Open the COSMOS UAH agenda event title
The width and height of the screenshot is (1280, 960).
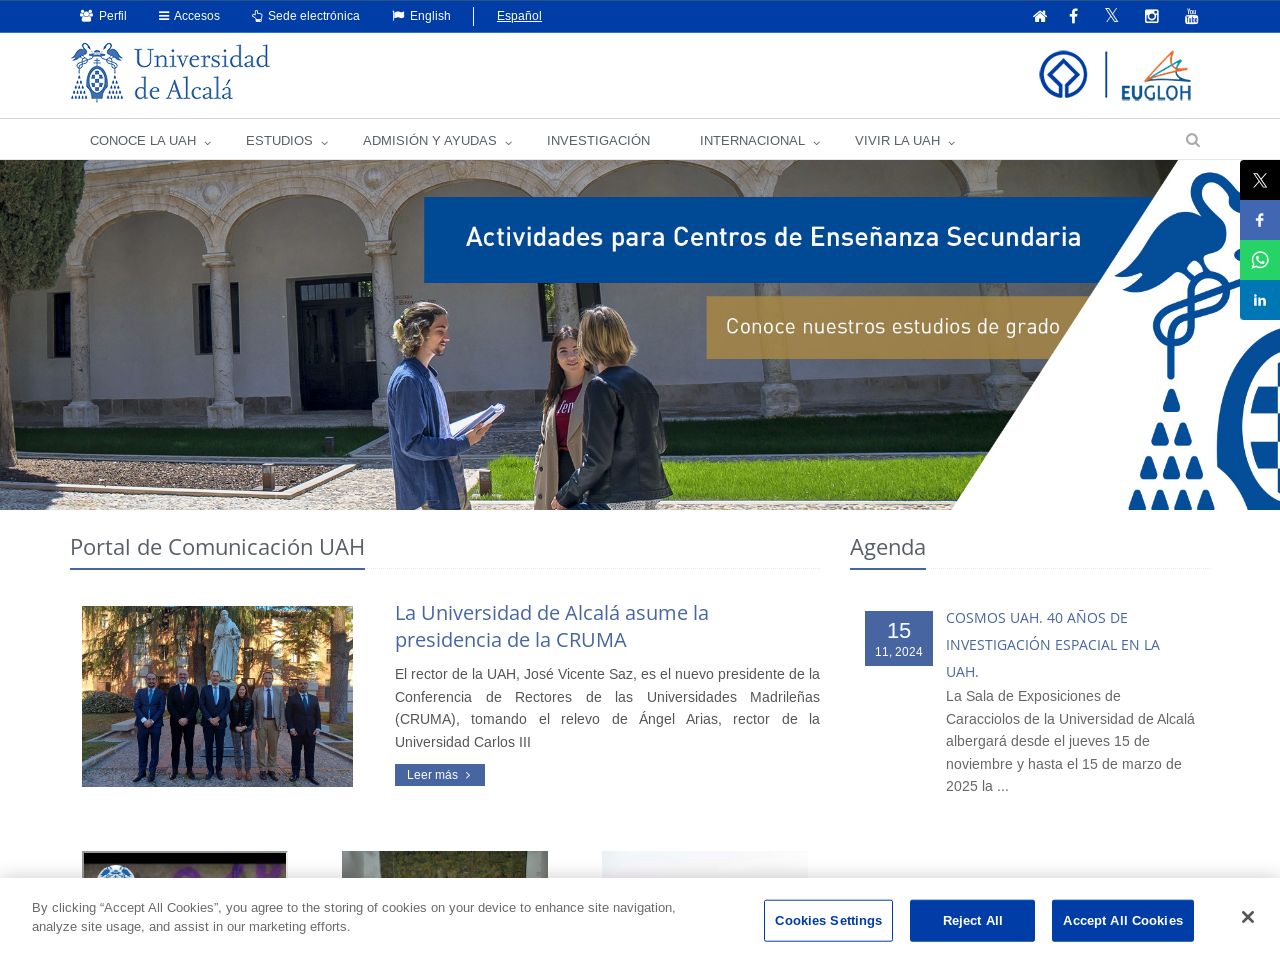[1053, 645]
